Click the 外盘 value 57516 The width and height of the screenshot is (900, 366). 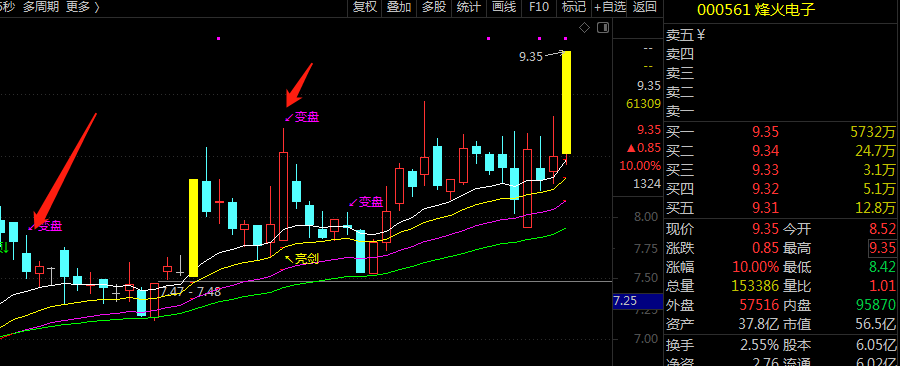coord(759,305)
